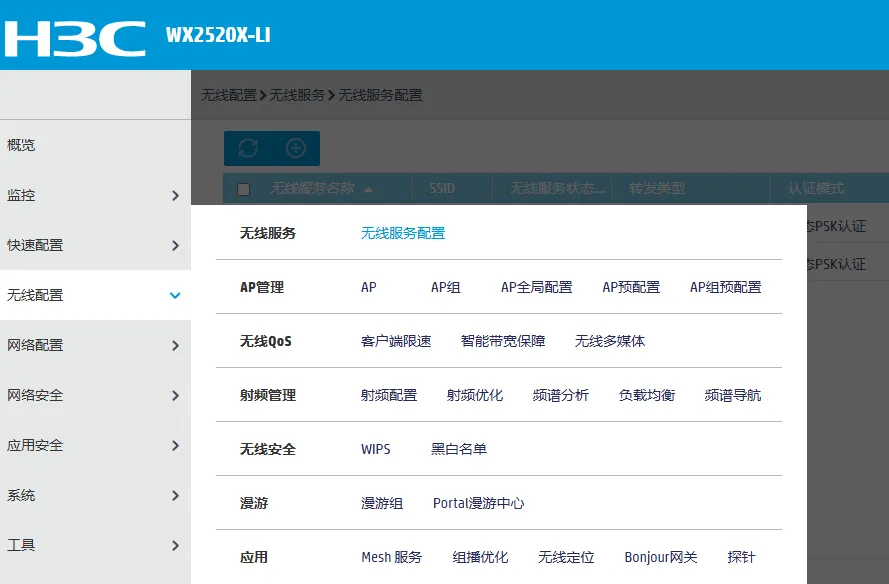Open the AP组预配置 link
Viewport: 889px width, 584px height.
725,287
